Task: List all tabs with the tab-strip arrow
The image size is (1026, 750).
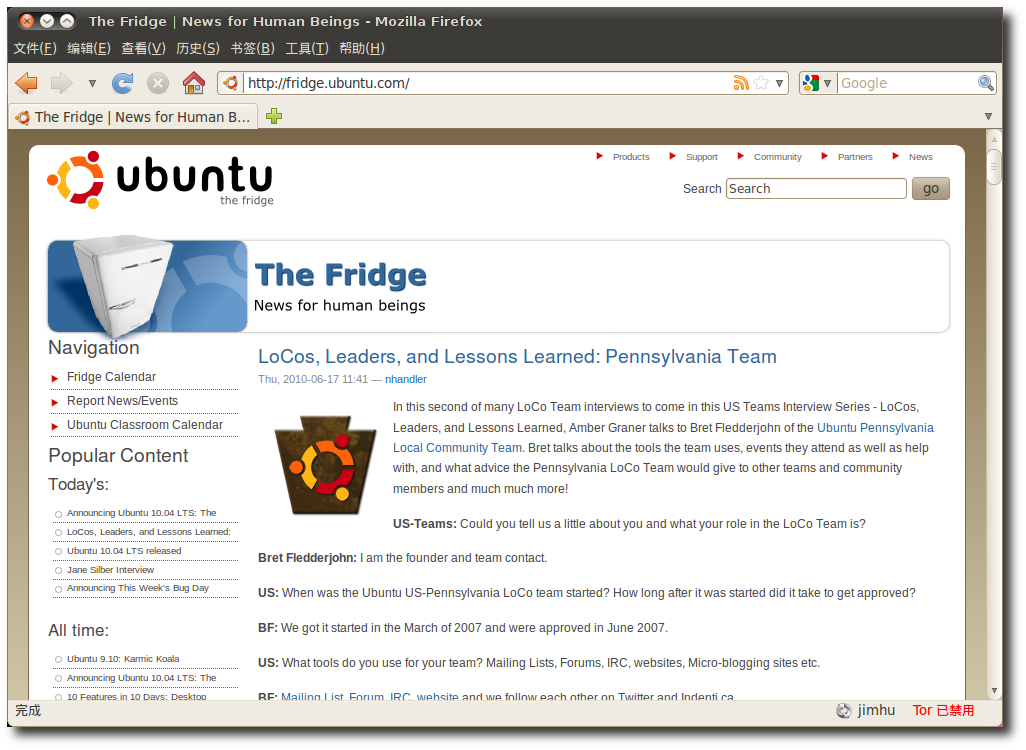Action: 988,116
